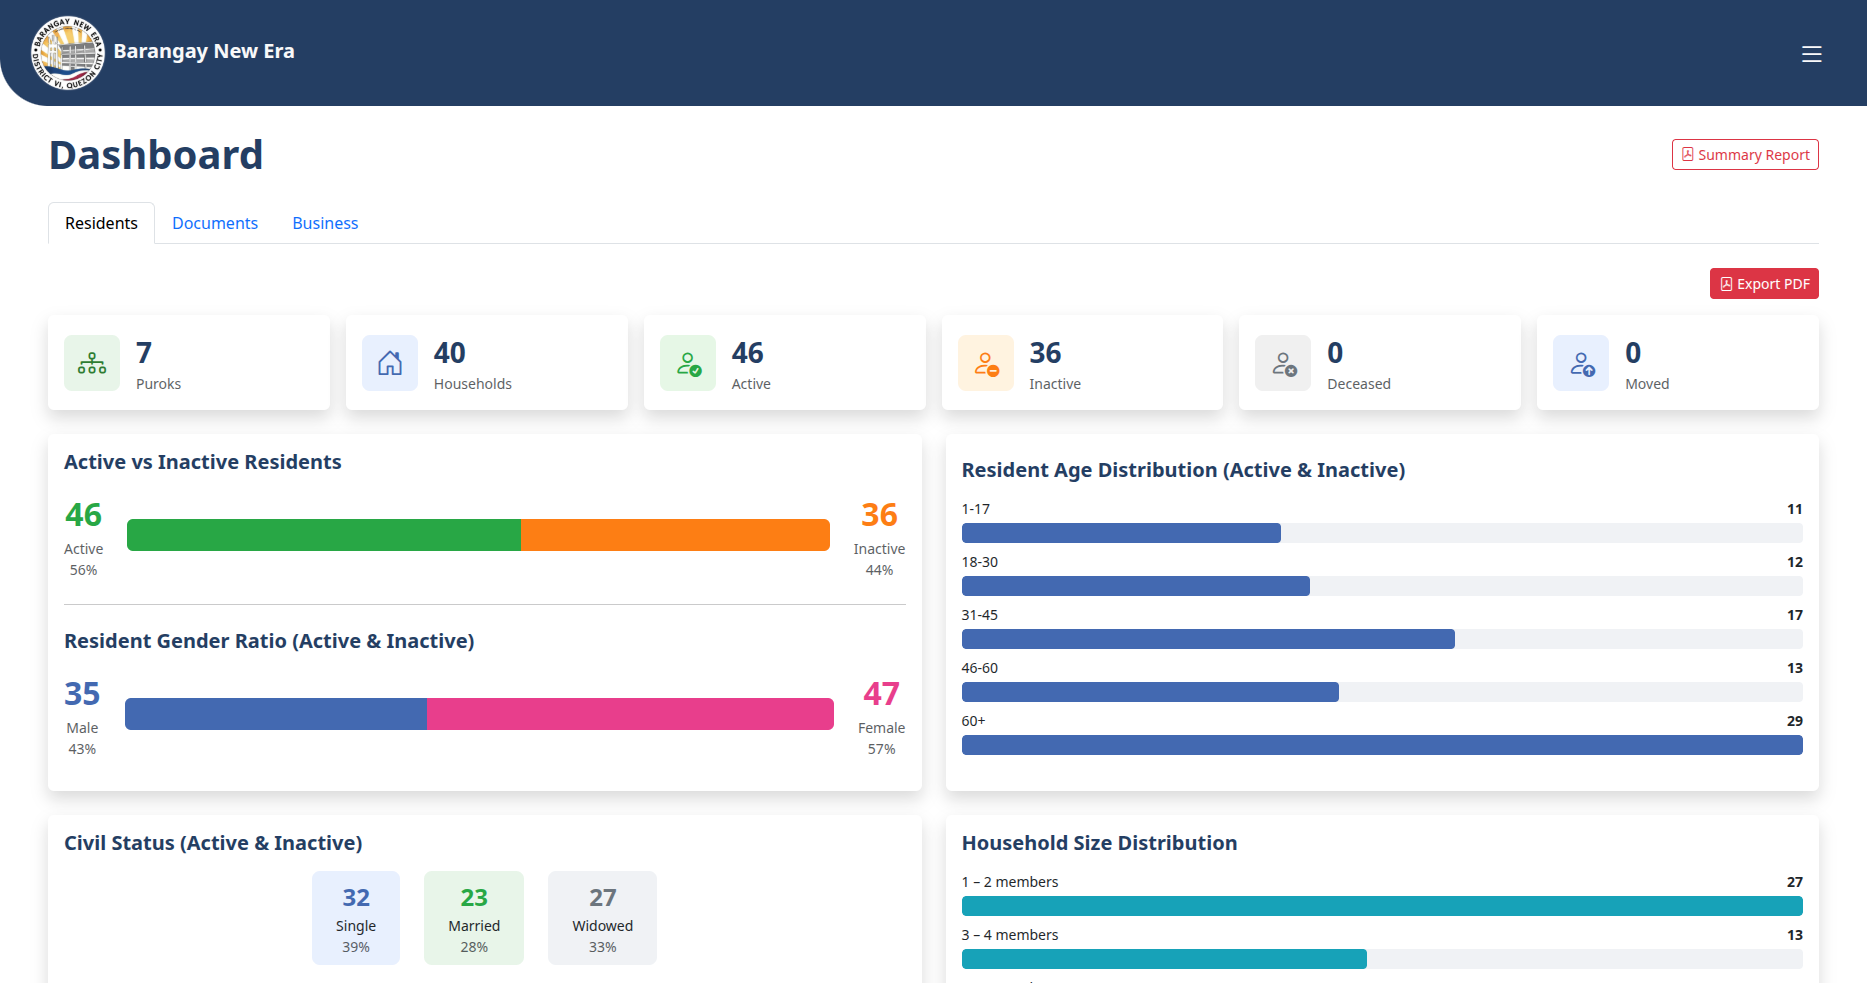Click the Deceased resident icon
This screenshot has width=1867, height=983.
pyautogui.click(x=1283, y=363)
